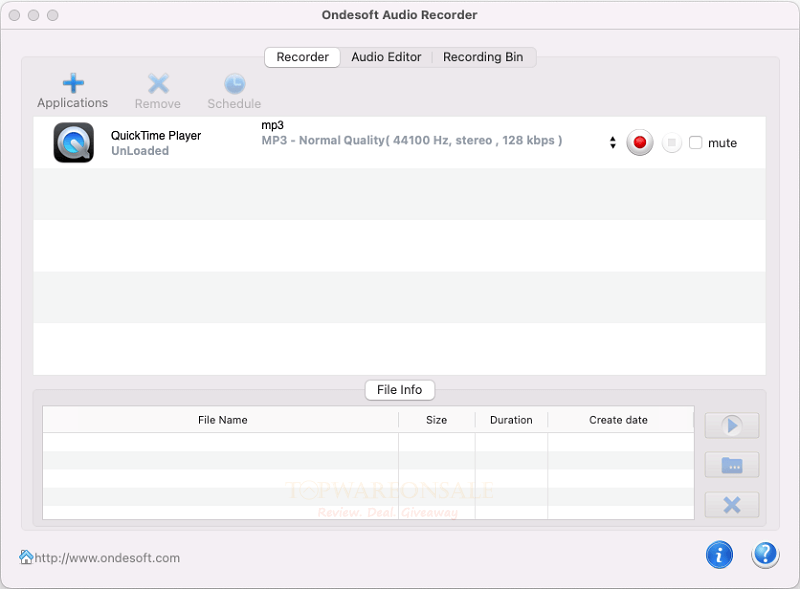Open the MP3 format dropdown arrows
Screen dimensions: 800x589
pos(613,142)
